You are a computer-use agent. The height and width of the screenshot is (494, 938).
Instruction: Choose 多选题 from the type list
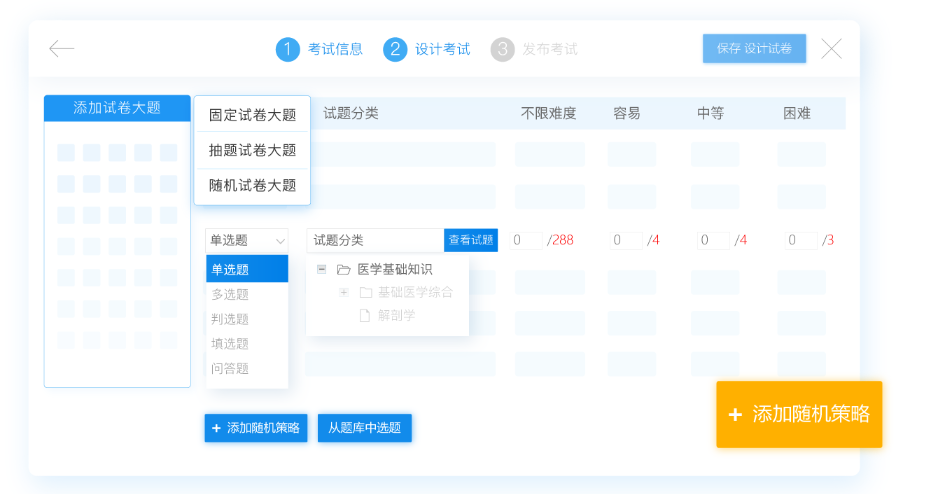tap(247, 294)
